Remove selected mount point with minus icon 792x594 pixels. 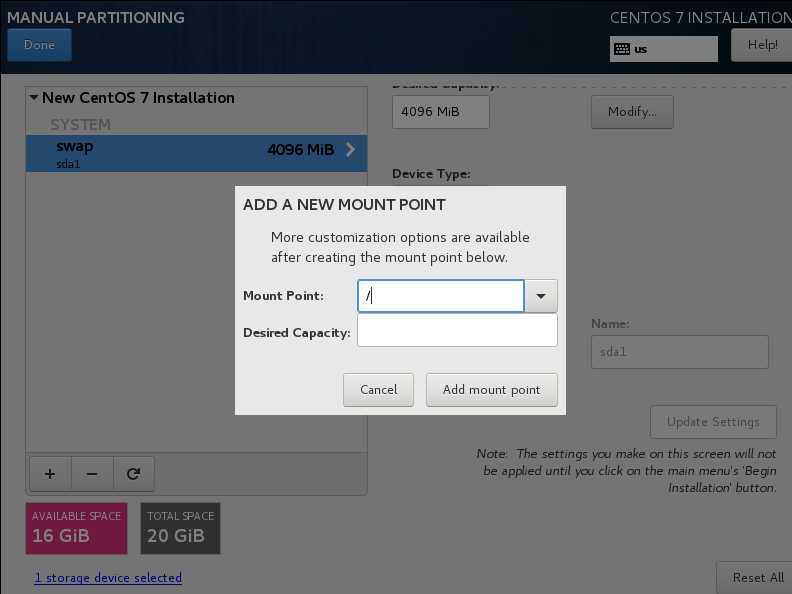(92, 474)
